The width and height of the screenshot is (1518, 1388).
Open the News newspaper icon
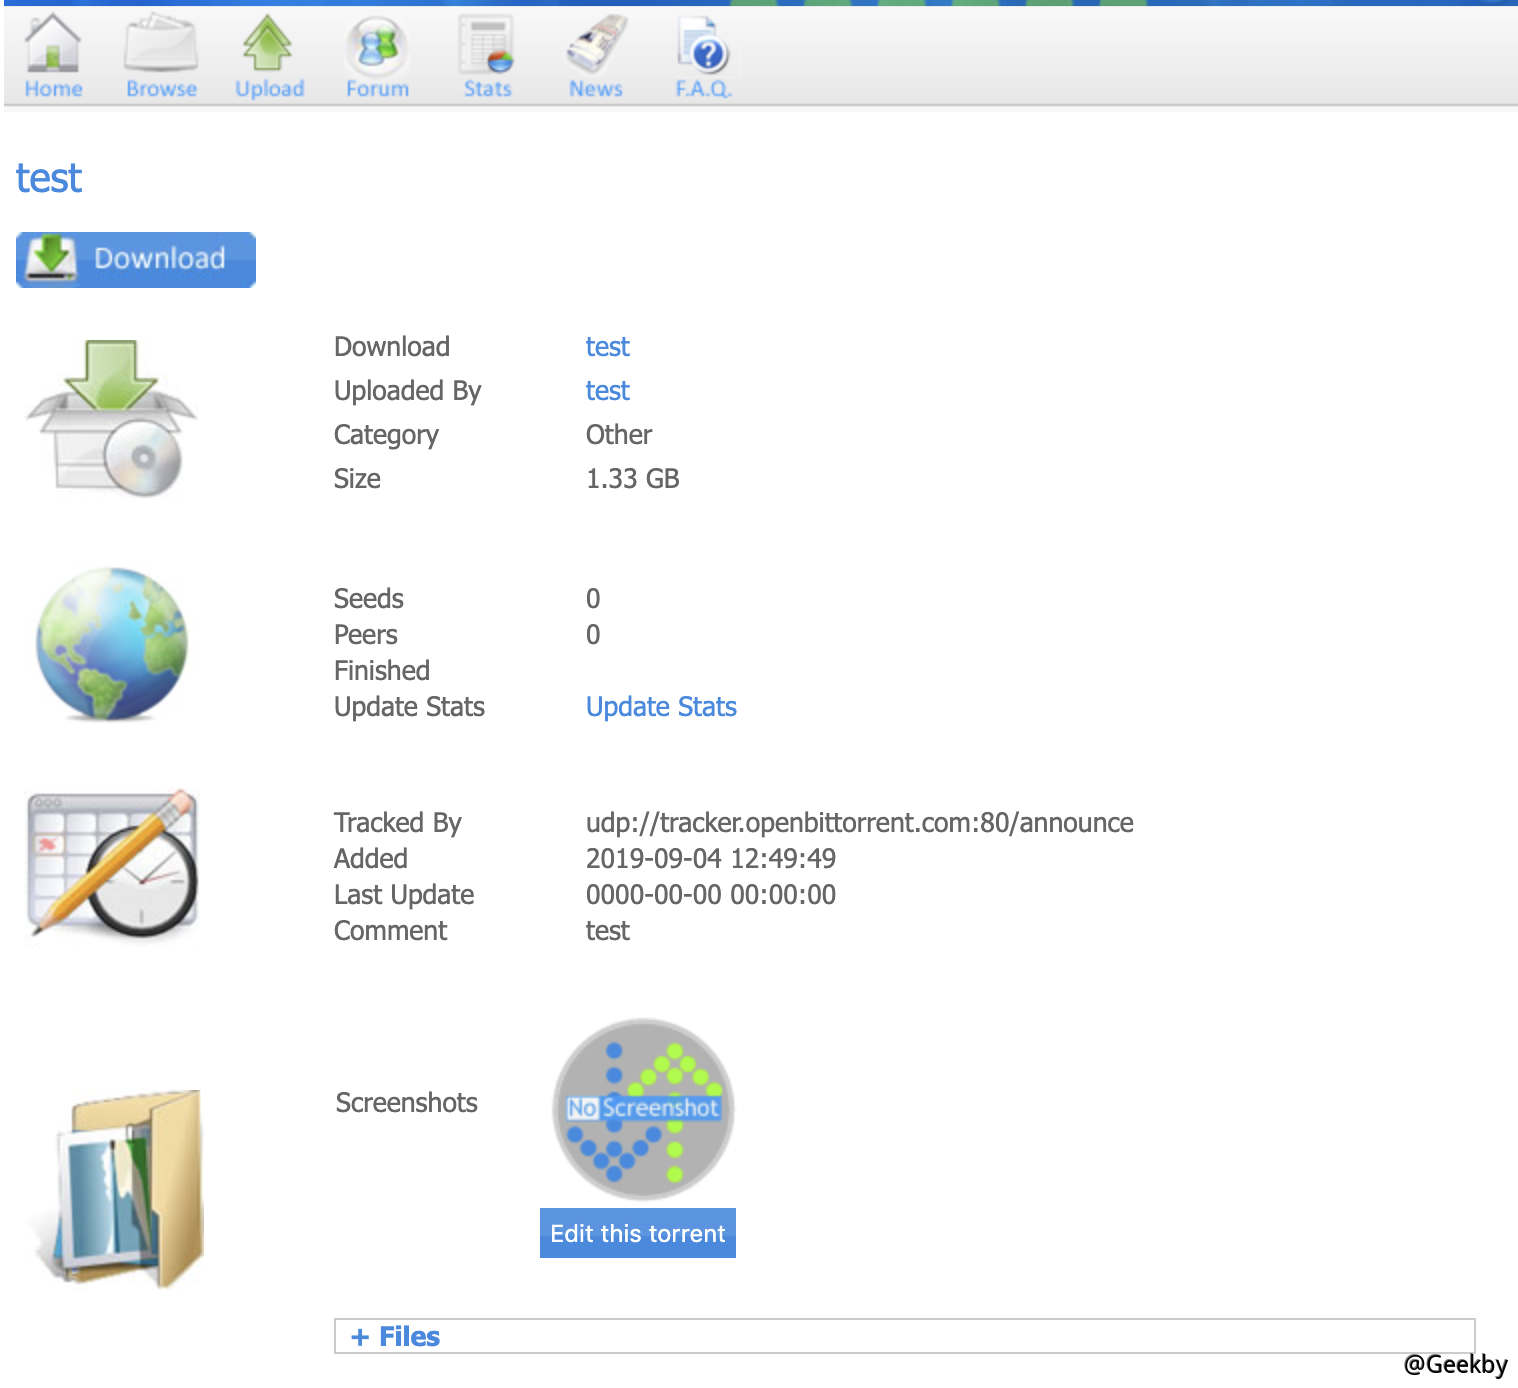tap(596, 44)
